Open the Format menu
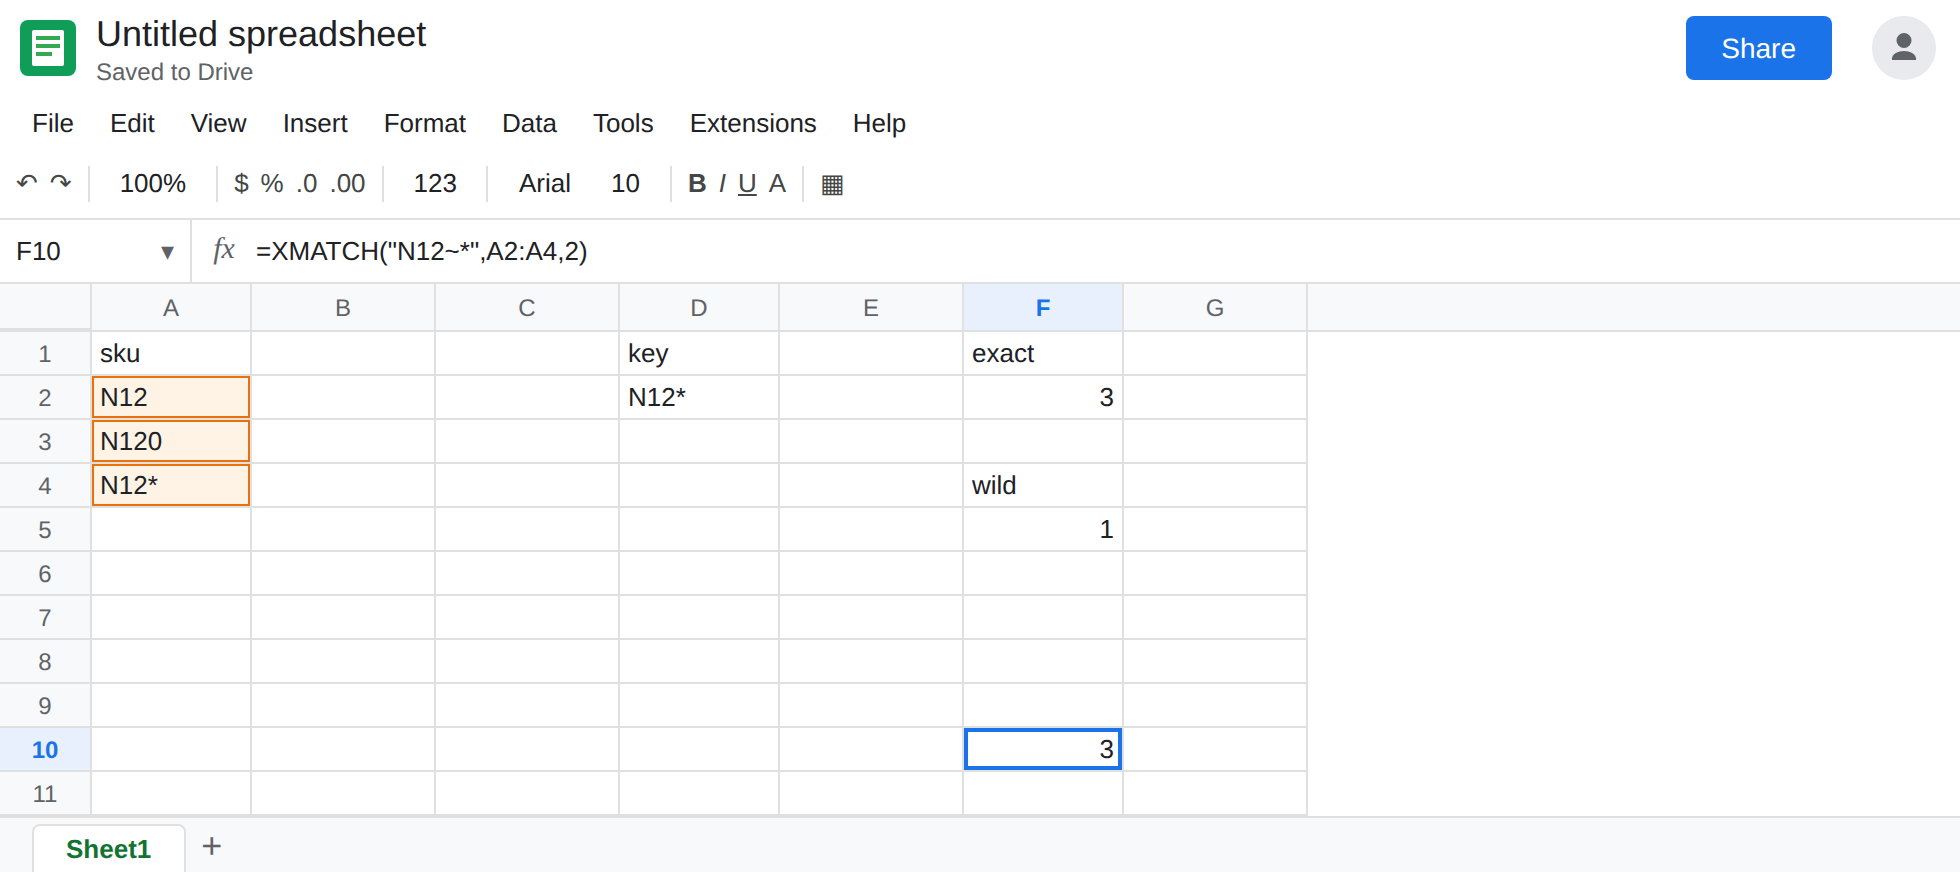 [425, 123]
